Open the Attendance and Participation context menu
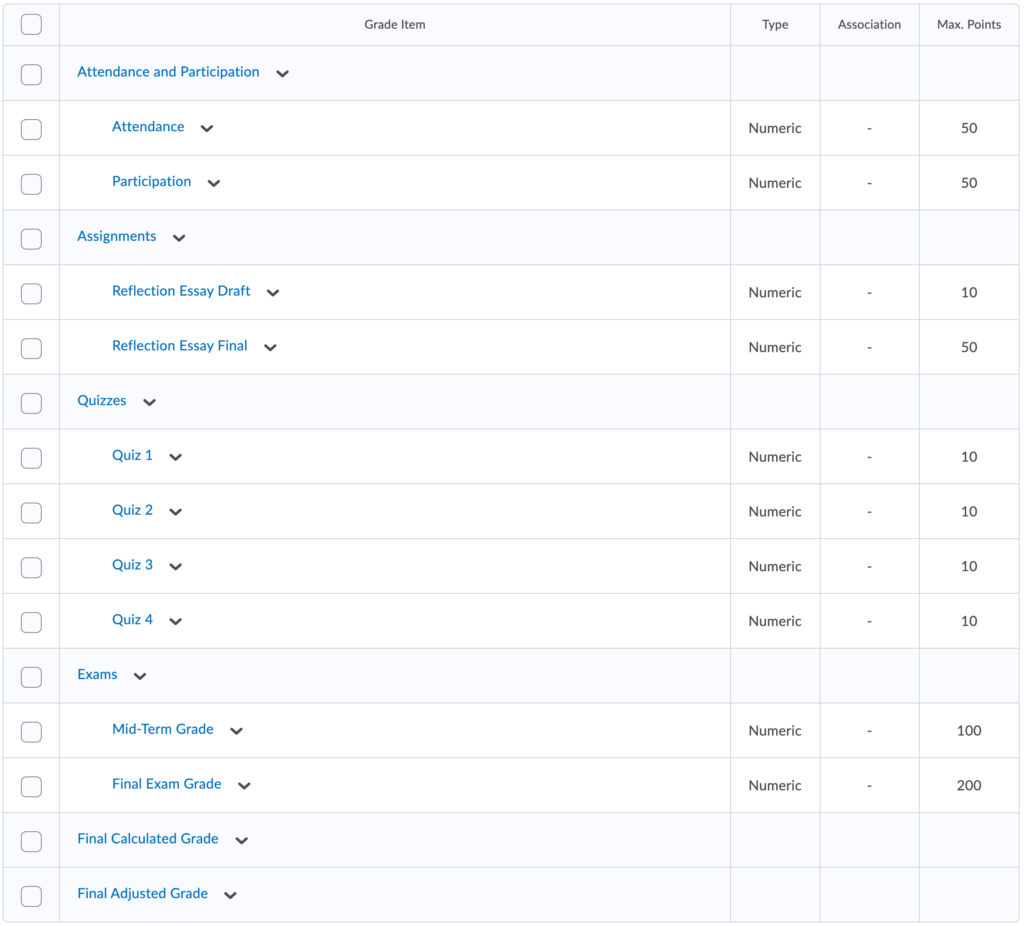This screenshot has width=1024, height=926. click(282, 73)
